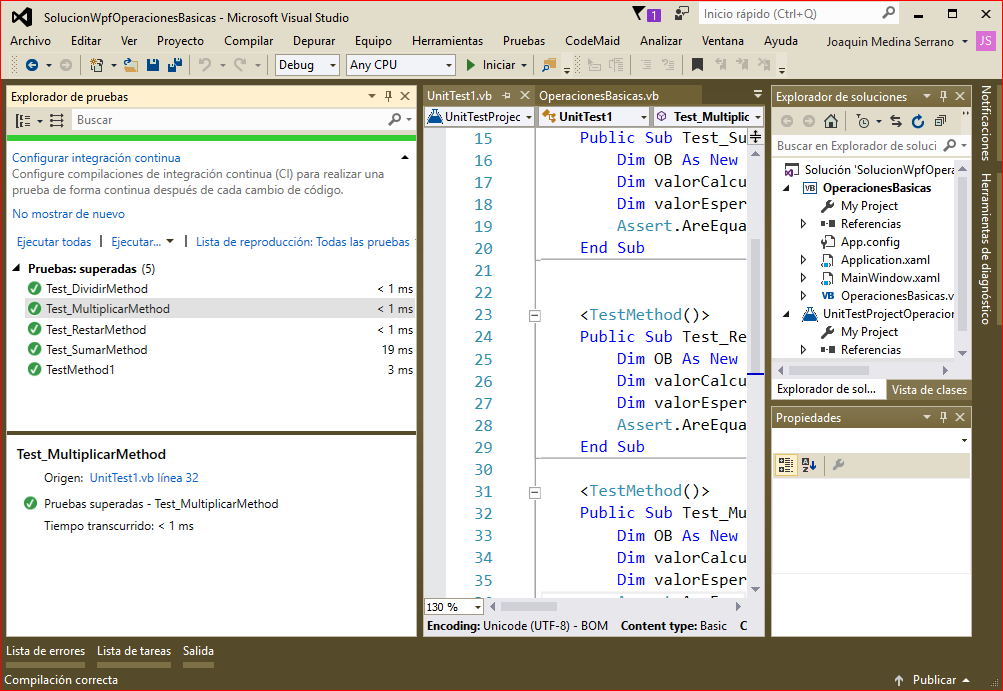Click the No mostrar de nuevo link

68,214
